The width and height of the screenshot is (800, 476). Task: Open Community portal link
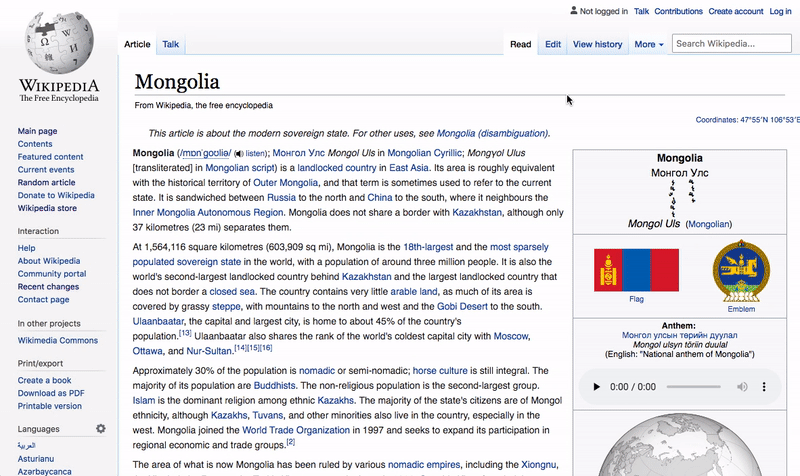52,273
